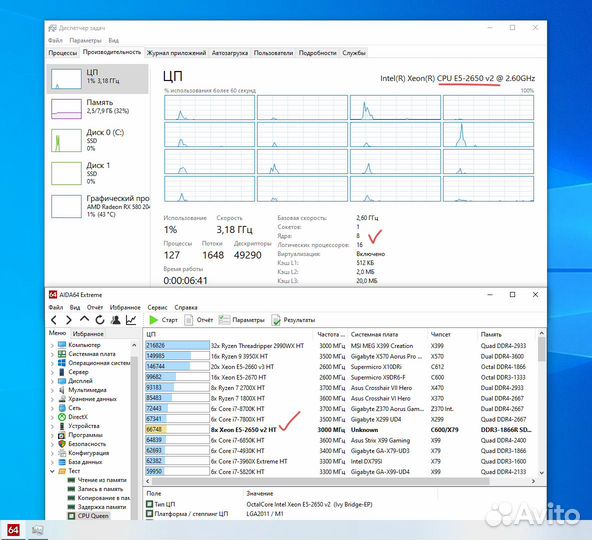Expand the Компьютер tree node chevron
The height and width of the screenshot is (540, 592).
(x=52, y=345)
